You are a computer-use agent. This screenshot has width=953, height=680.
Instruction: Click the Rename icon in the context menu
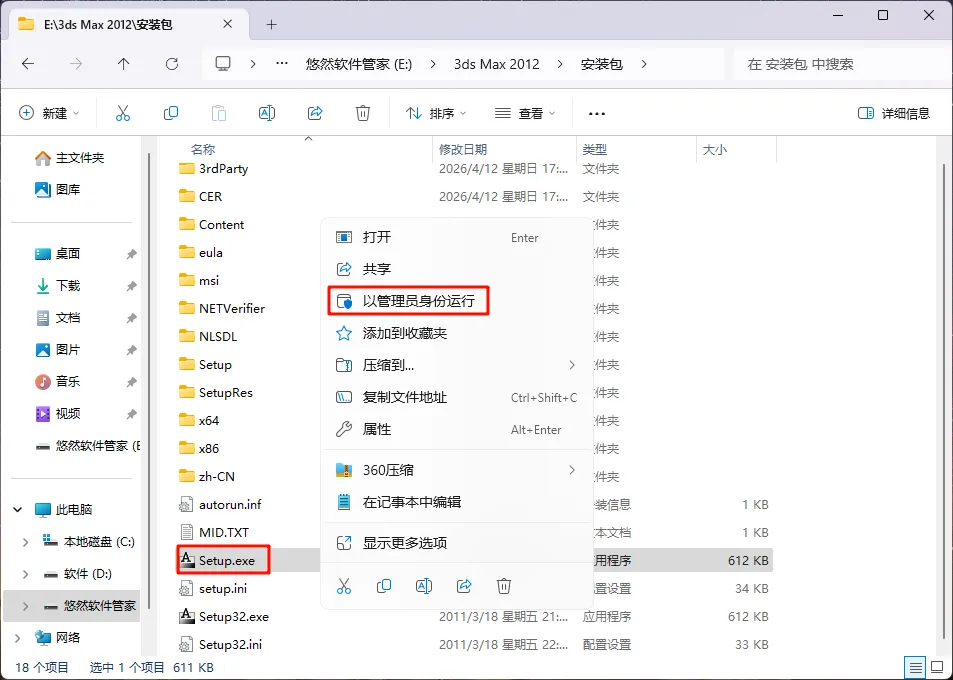(424, 586)
